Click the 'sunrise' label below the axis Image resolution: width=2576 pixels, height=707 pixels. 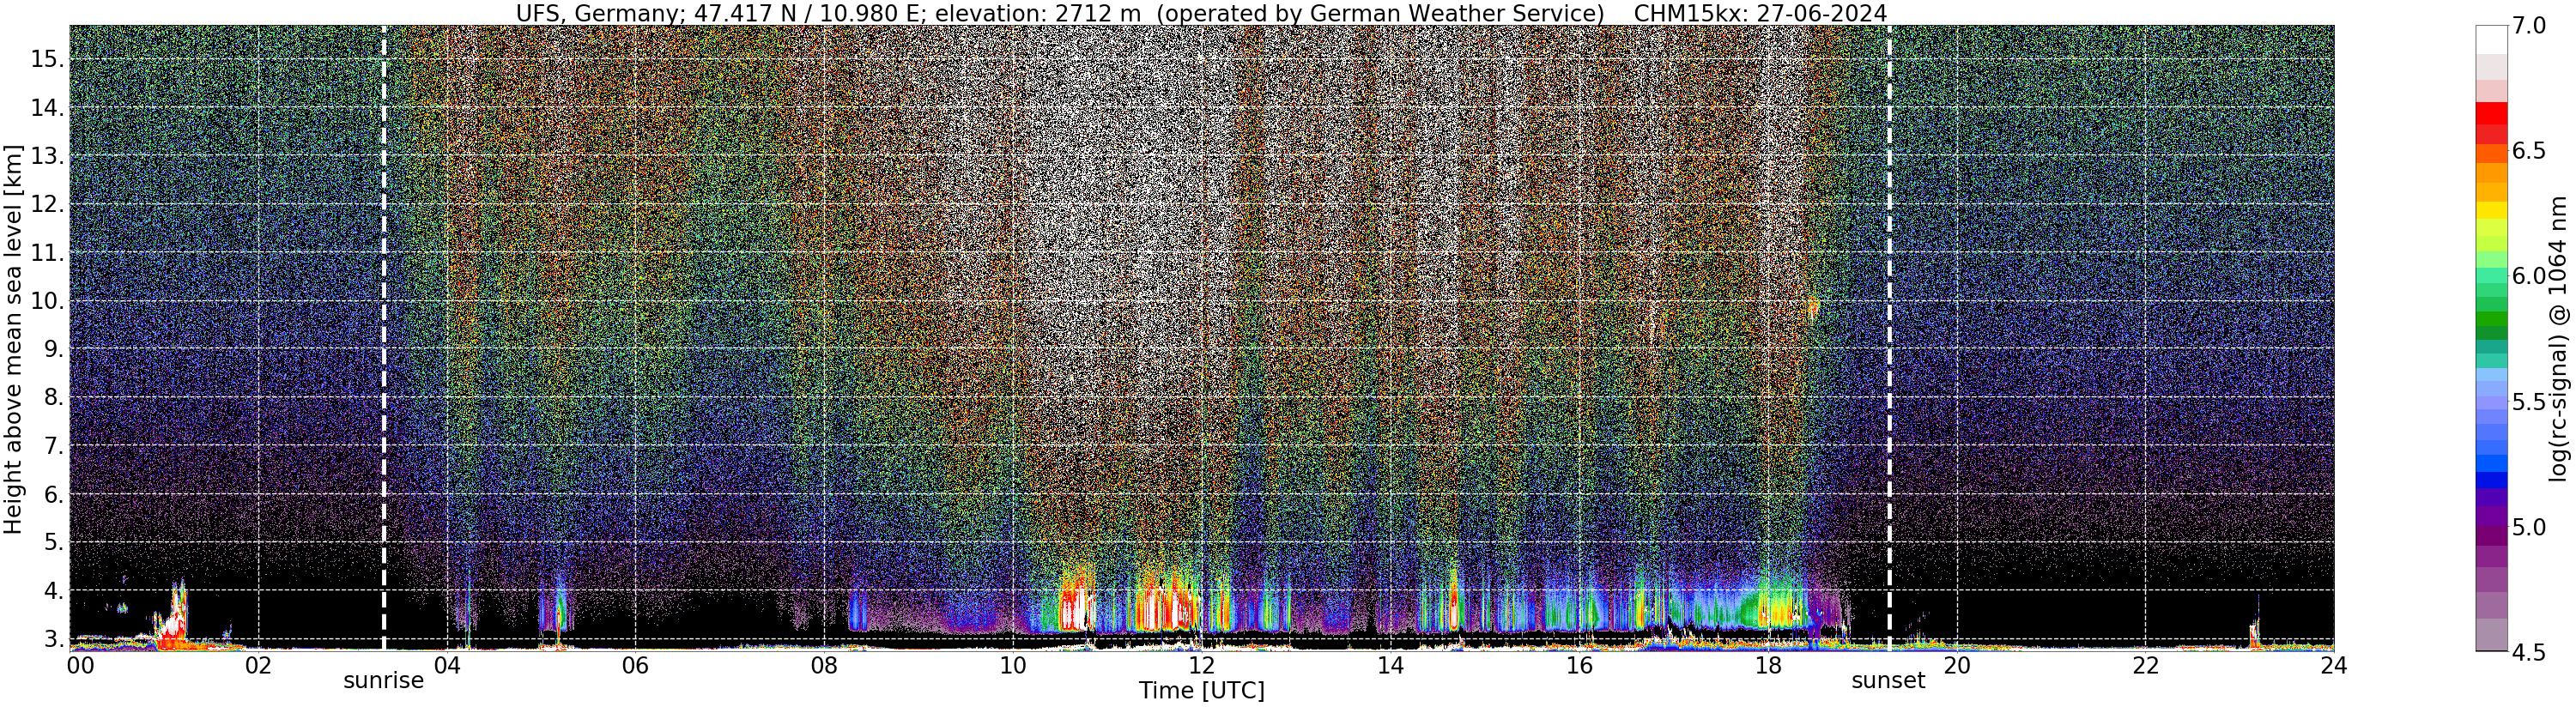(384, 681)
